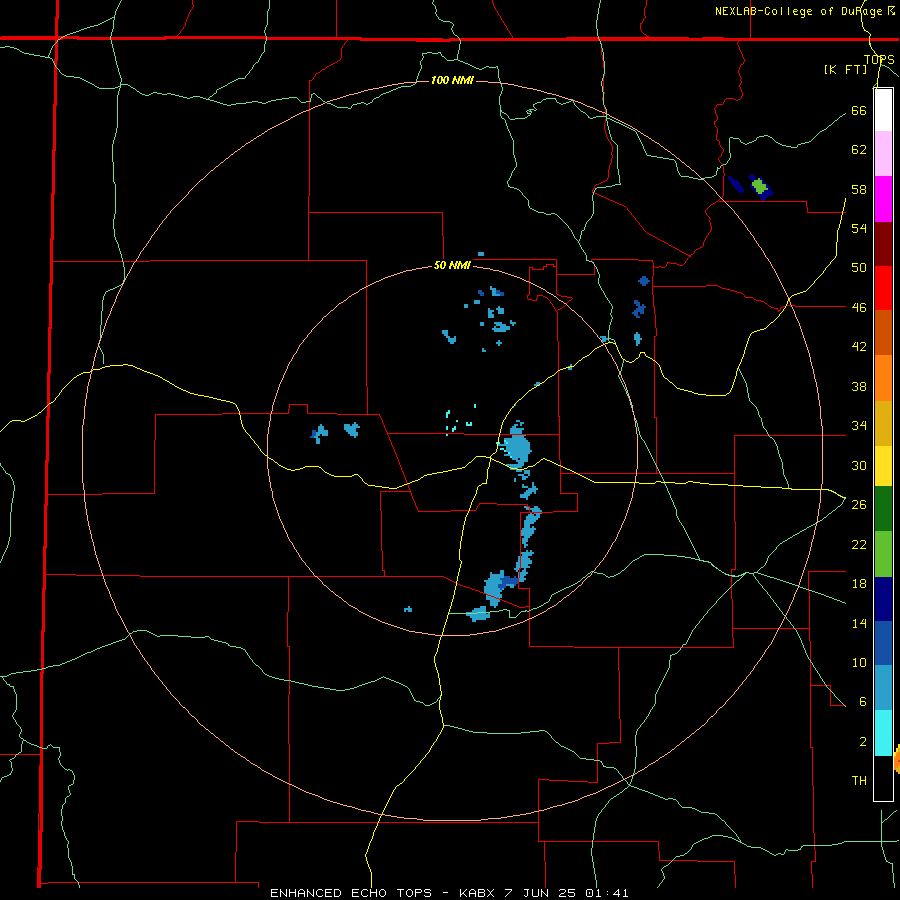Click the 'TOPS' legend title
Image resolution: width=900 pixels, height=900 pixels.
pyautogui.click(x=879, y=59)
